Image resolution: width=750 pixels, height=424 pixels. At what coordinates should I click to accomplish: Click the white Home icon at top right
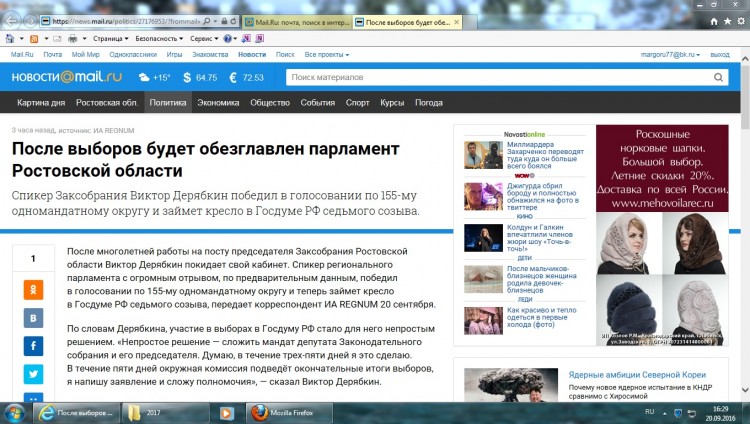coord(714,22)
